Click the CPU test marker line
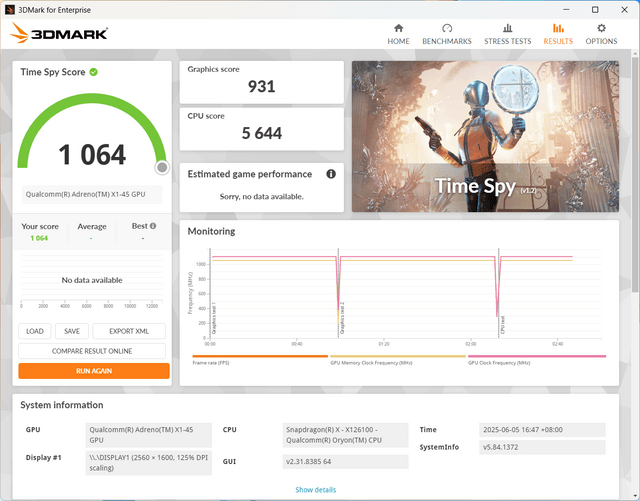The width and height of the screenshot is (640, 501). (x=498, y=293)
